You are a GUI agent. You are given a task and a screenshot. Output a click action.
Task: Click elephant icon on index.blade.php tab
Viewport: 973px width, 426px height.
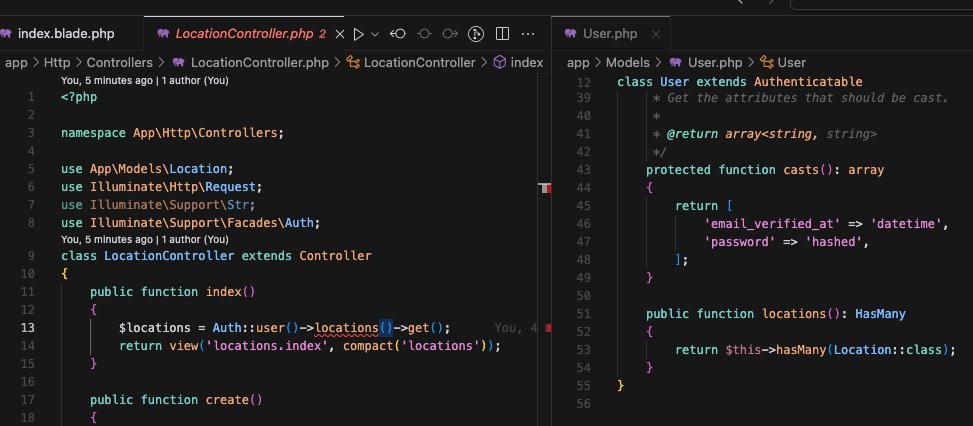coord(6,34)
